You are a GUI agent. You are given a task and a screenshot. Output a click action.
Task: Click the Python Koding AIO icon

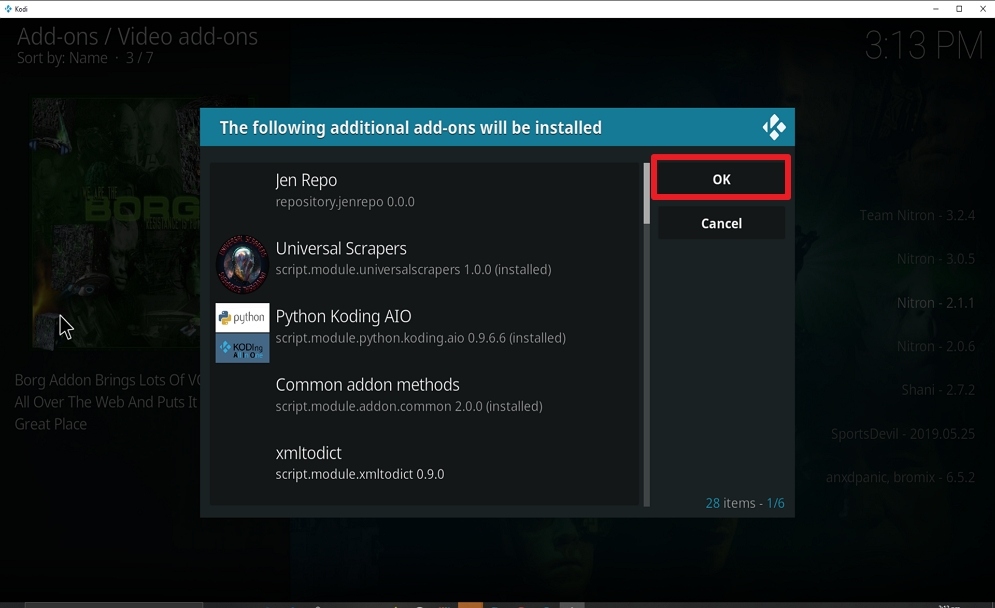point(242,333)
